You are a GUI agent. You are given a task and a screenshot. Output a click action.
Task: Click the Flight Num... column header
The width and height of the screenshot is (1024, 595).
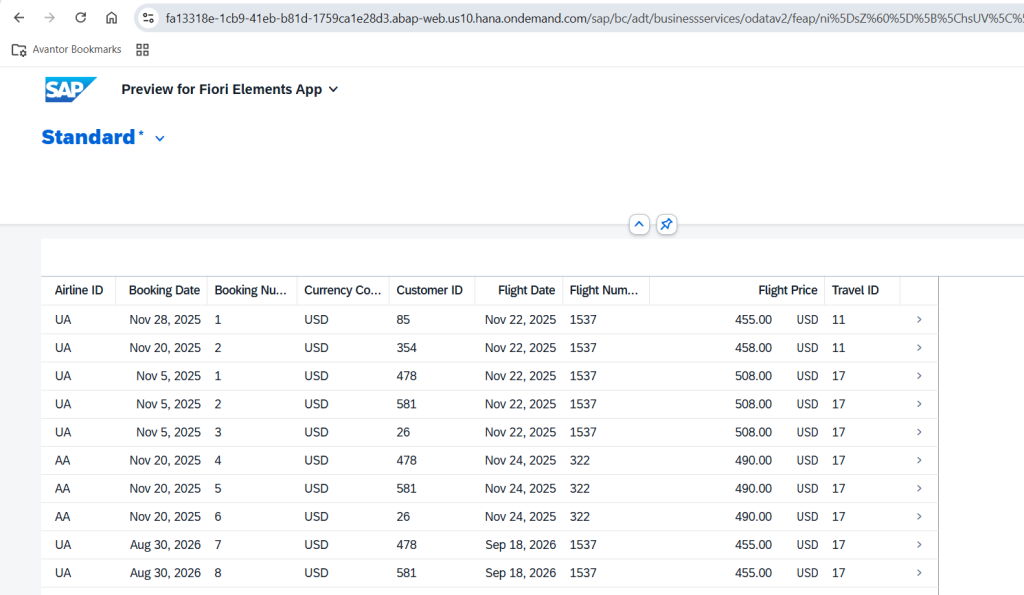pyautogui.click(x=604, y=291)
